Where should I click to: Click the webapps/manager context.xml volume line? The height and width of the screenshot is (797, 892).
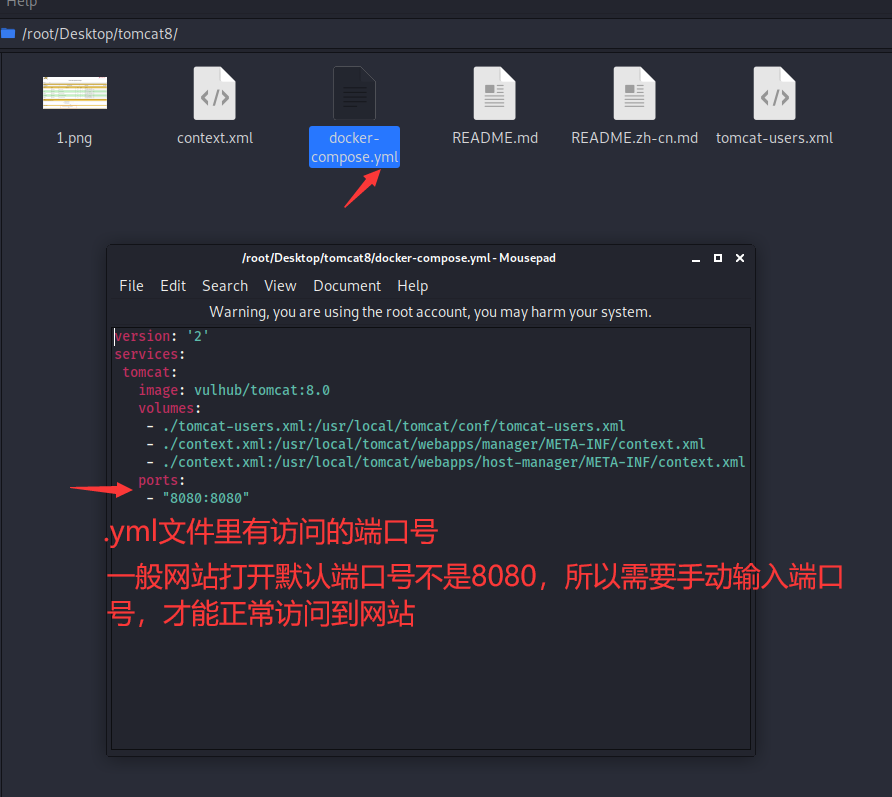coord(426,444)
